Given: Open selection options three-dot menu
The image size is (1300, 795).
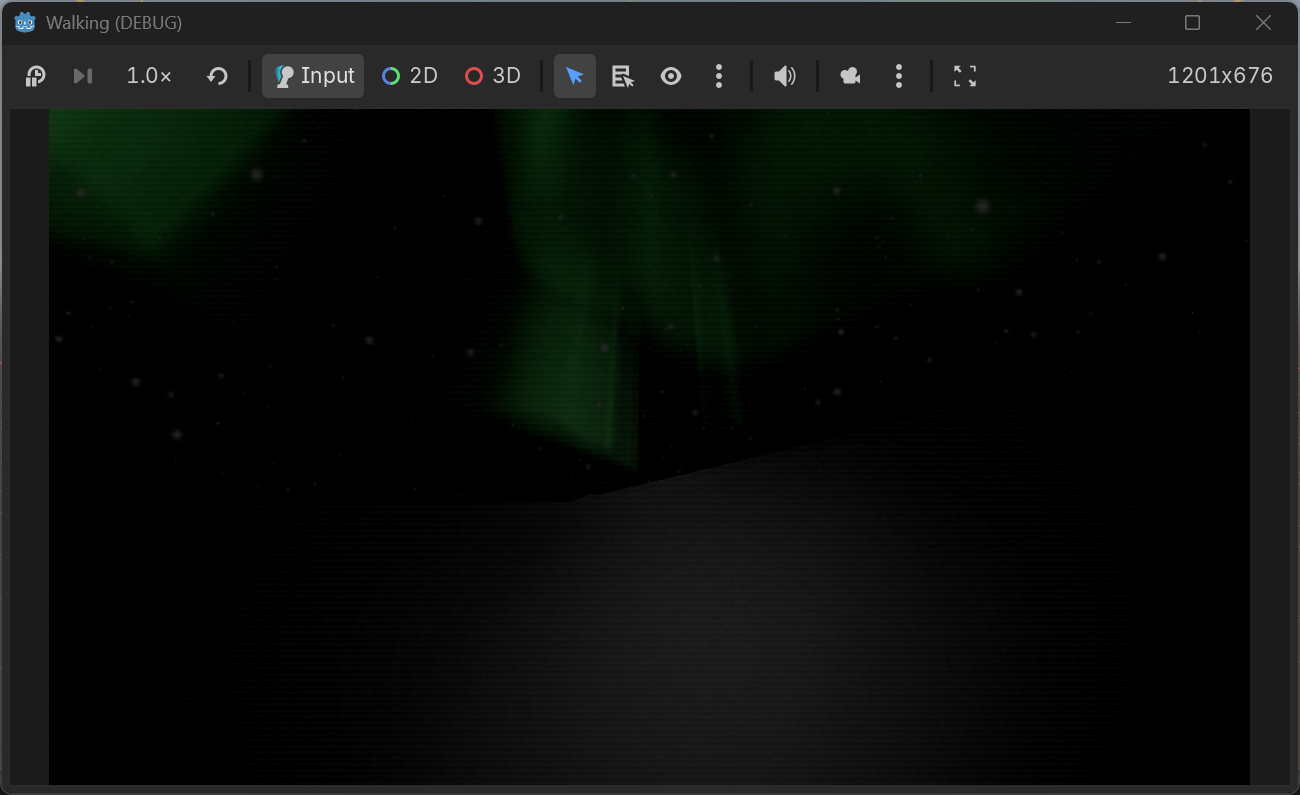Looking at the screenshot, I should click(x=719, y=76).
